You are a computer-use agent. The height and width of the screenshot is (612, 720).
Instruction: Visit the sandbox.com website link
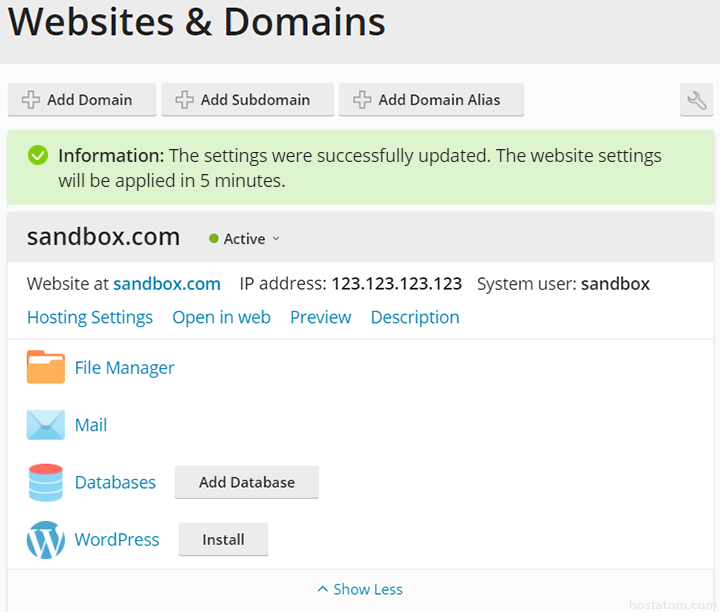click(x=166, y=284)
